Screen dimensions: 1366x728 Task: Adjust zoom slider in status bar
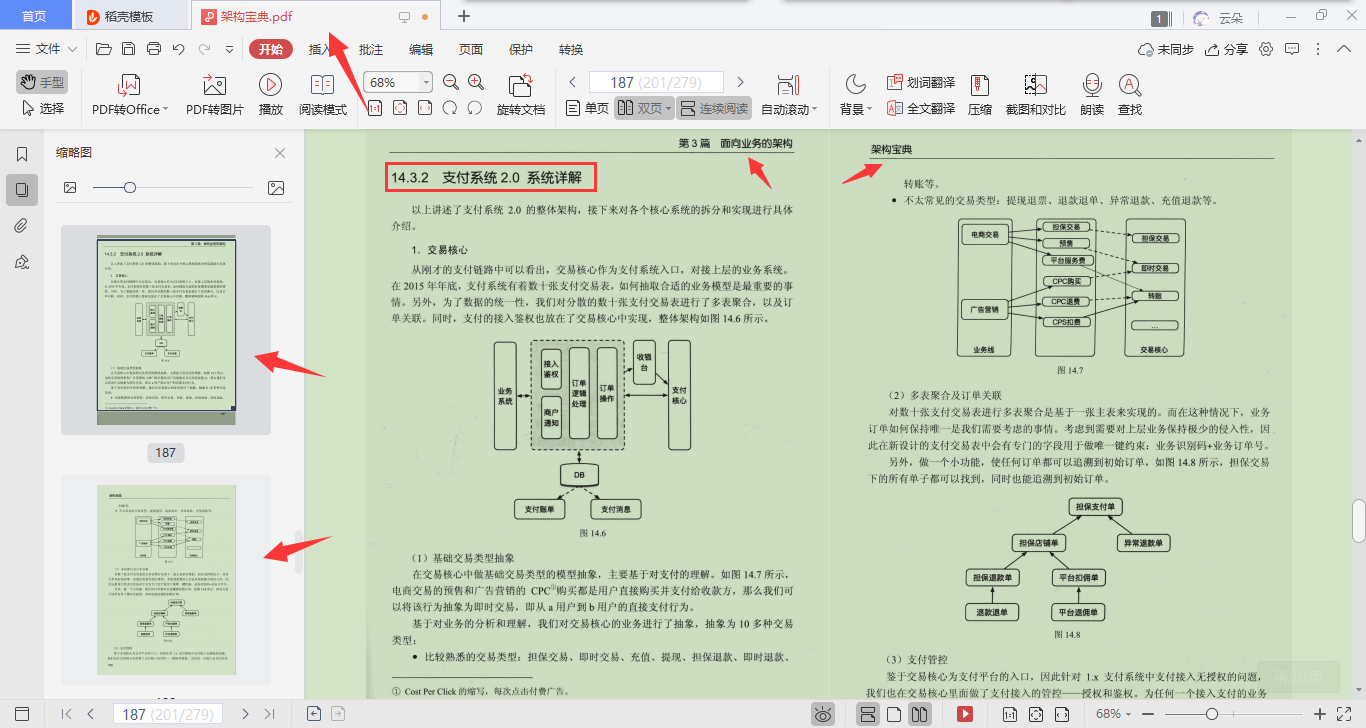pos(1212,714)
